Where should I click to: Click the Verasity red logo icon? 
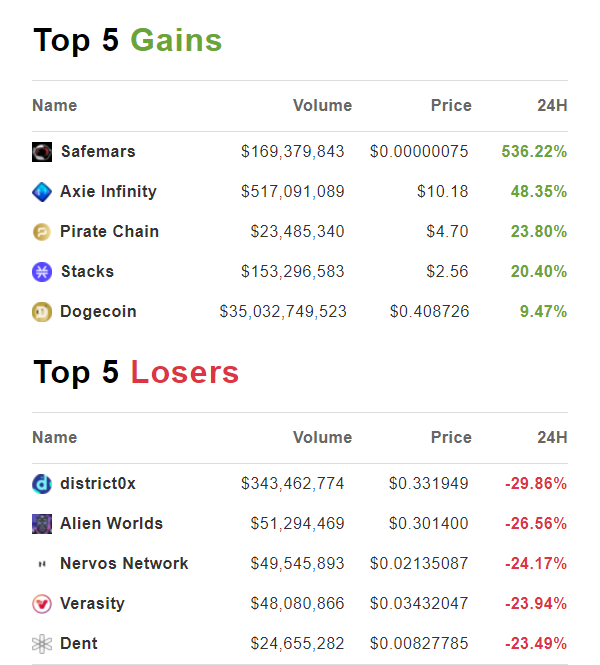(x=42, y=604)
